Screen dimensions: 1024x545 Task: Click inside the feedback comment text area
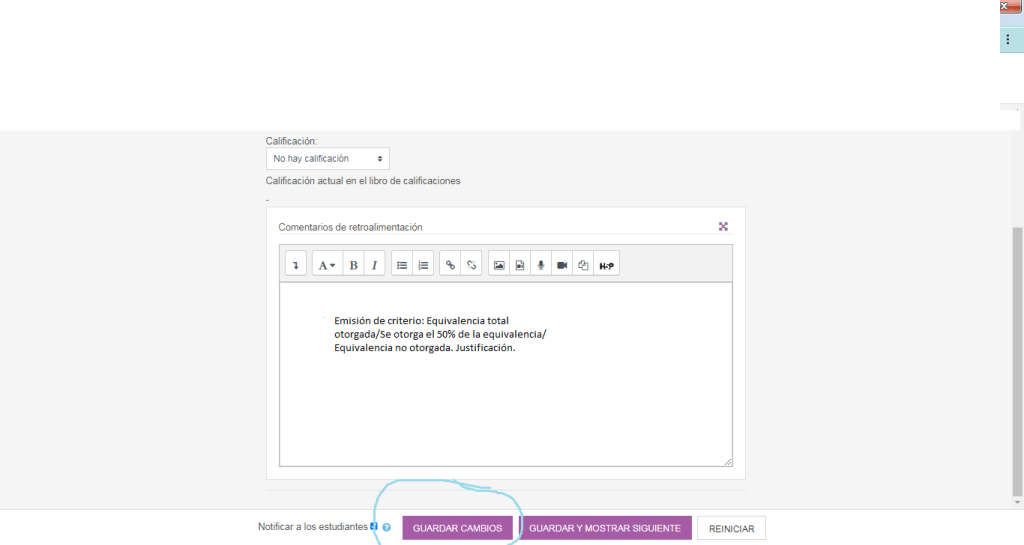tap(505, 400)
